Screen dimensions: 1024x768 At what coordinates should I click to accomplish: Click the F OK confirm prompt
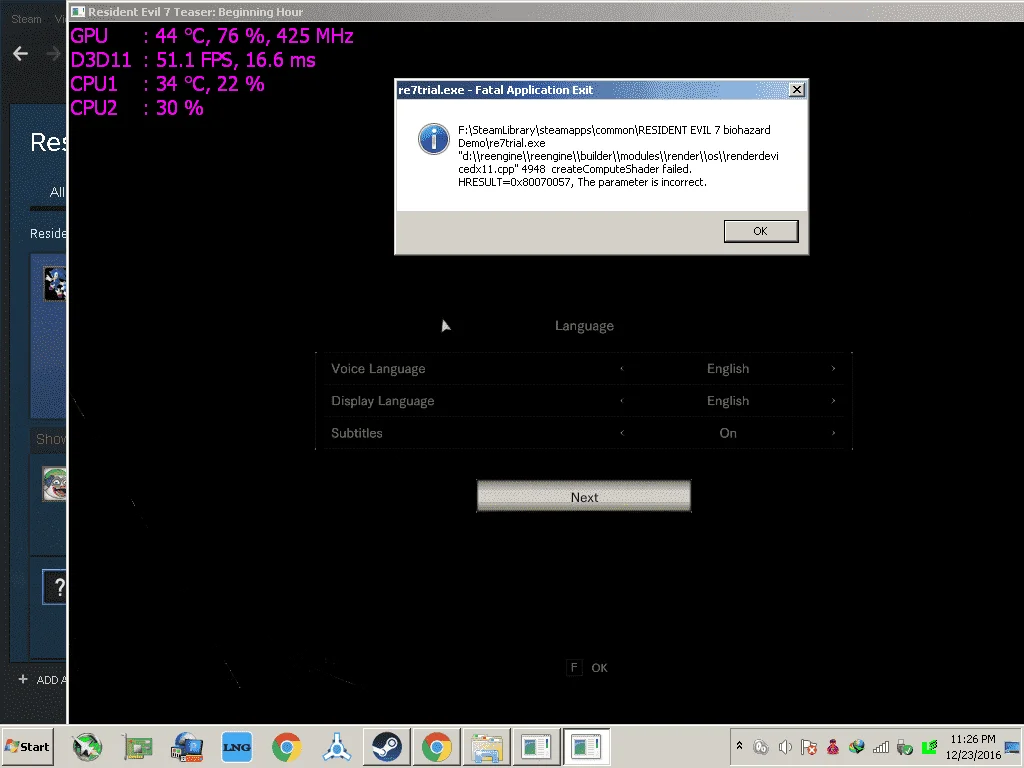[587, 667]
